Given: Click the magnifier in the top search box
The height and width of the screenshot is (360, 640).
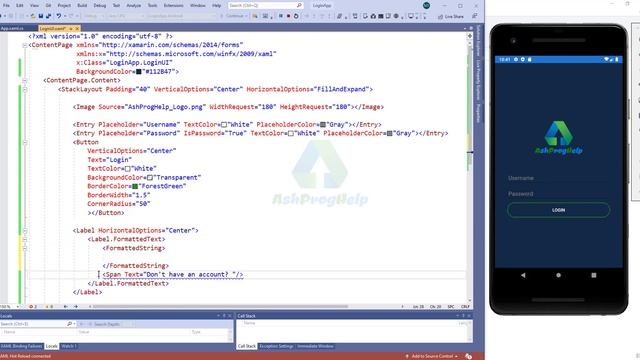Looking at the screenshot, I should click(299, 5).
